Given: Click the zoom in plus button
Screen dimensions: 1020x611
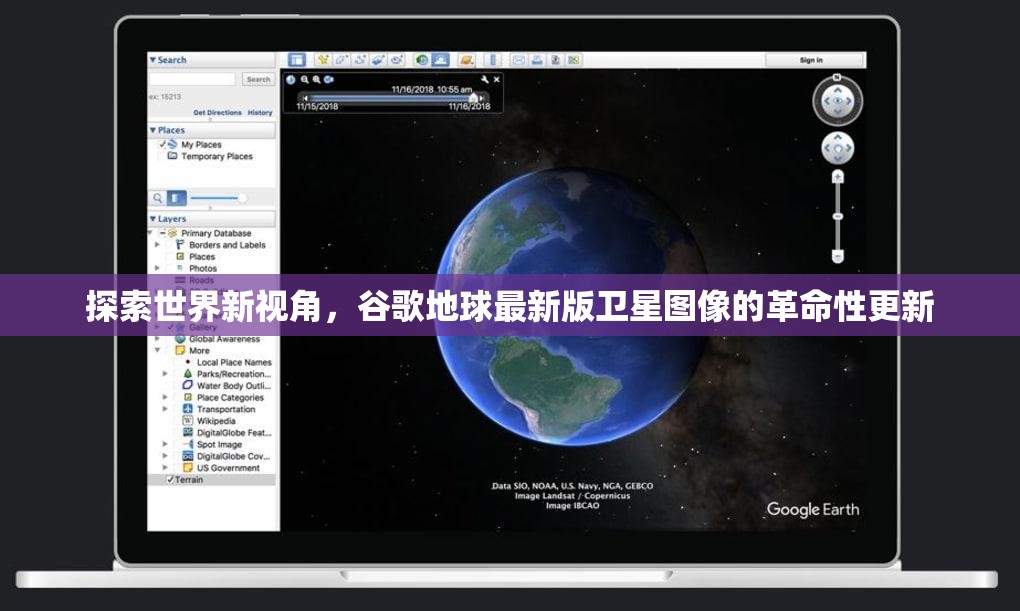Looking at the screenshot, I should [x=838, y=177].
